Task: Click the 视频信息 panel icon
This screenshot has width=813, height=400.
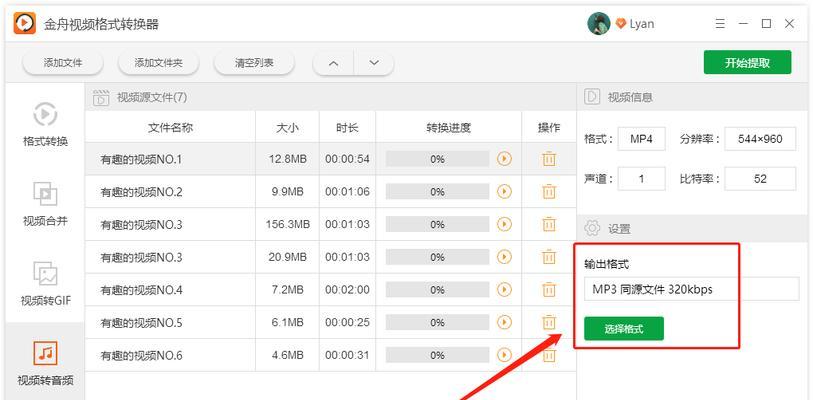Action: click(x=592, y=97)
